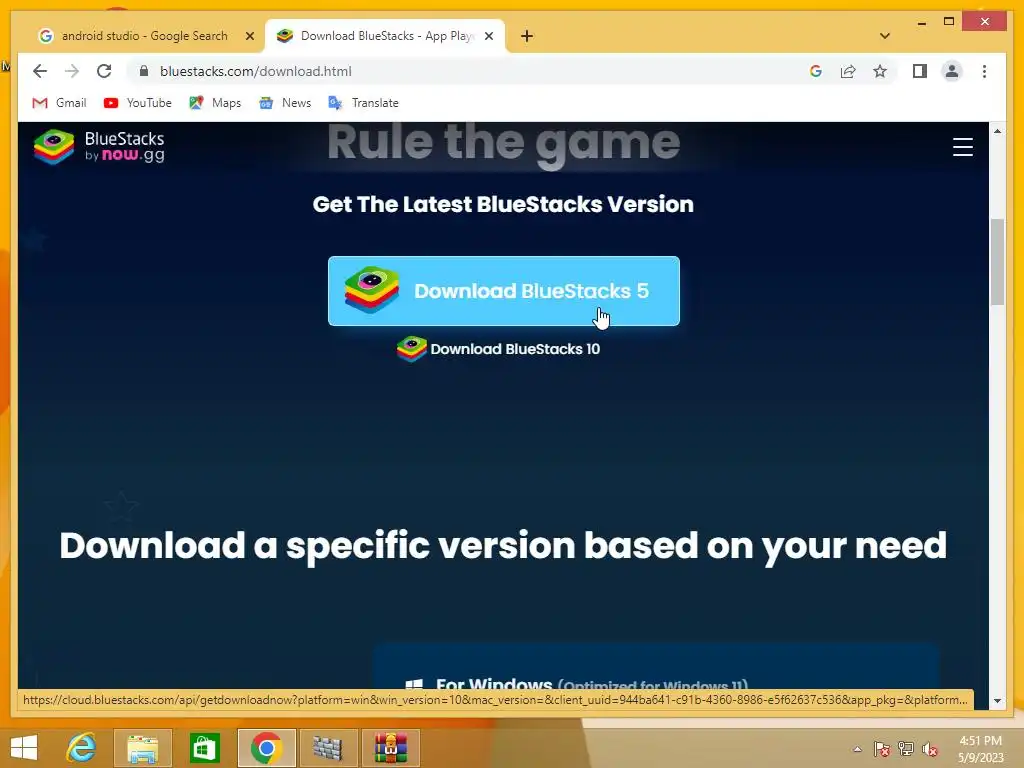Open a new browser tab
The width and height of the screenshot is (1024, 768).
[x=527, y=36]
